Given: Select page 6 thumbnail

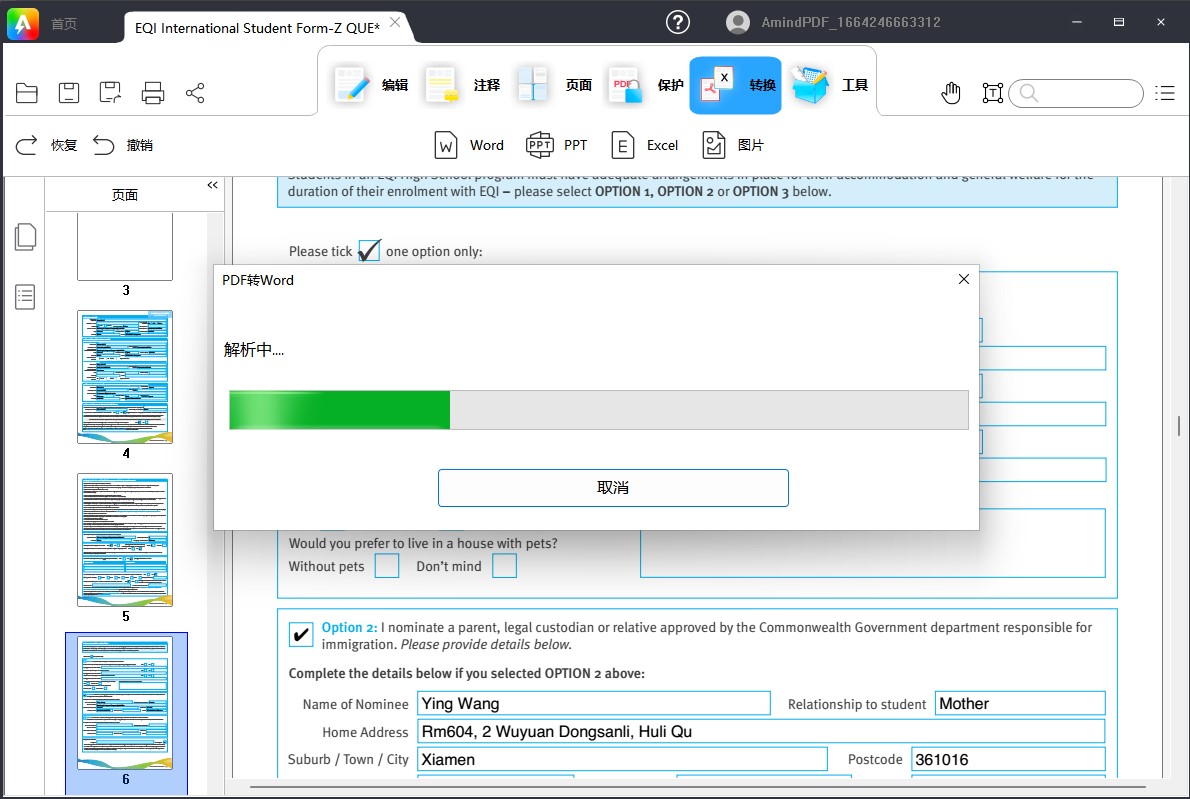Looking at the screenshot, I should tap(125, 703).
